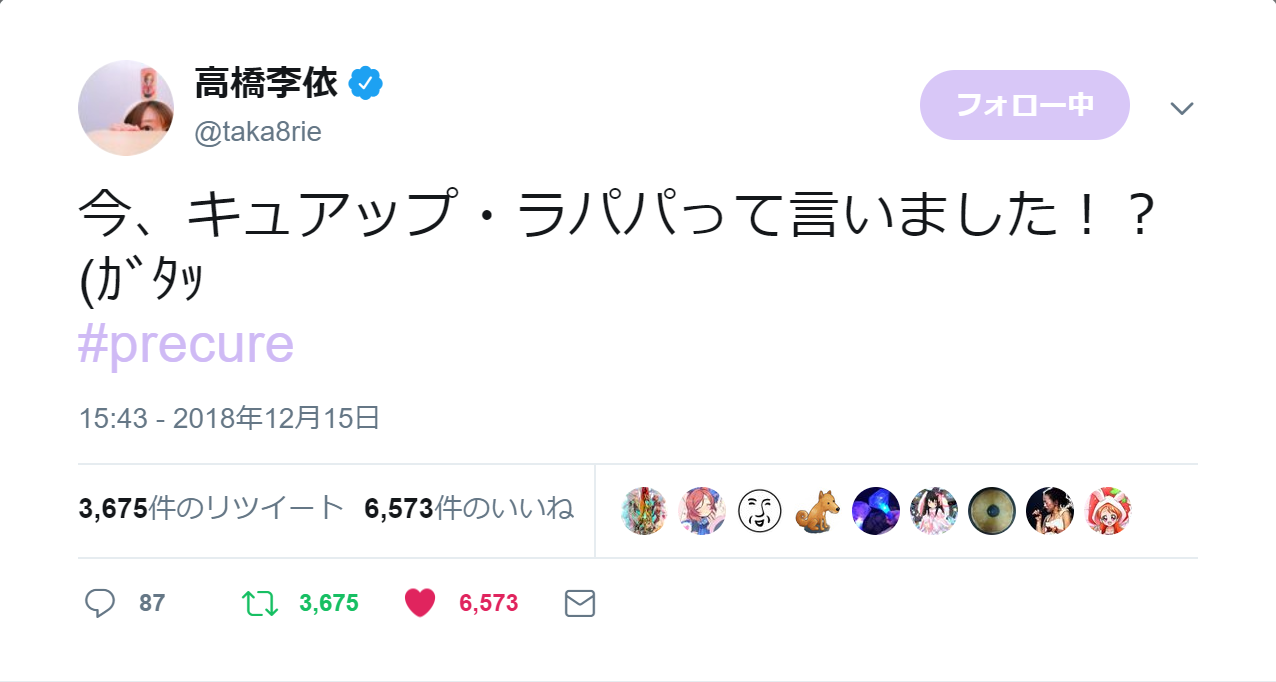The height and width of the screenshot is (682, 1276).
Task: Click the blue verified badge
Action: pos(366,84)
